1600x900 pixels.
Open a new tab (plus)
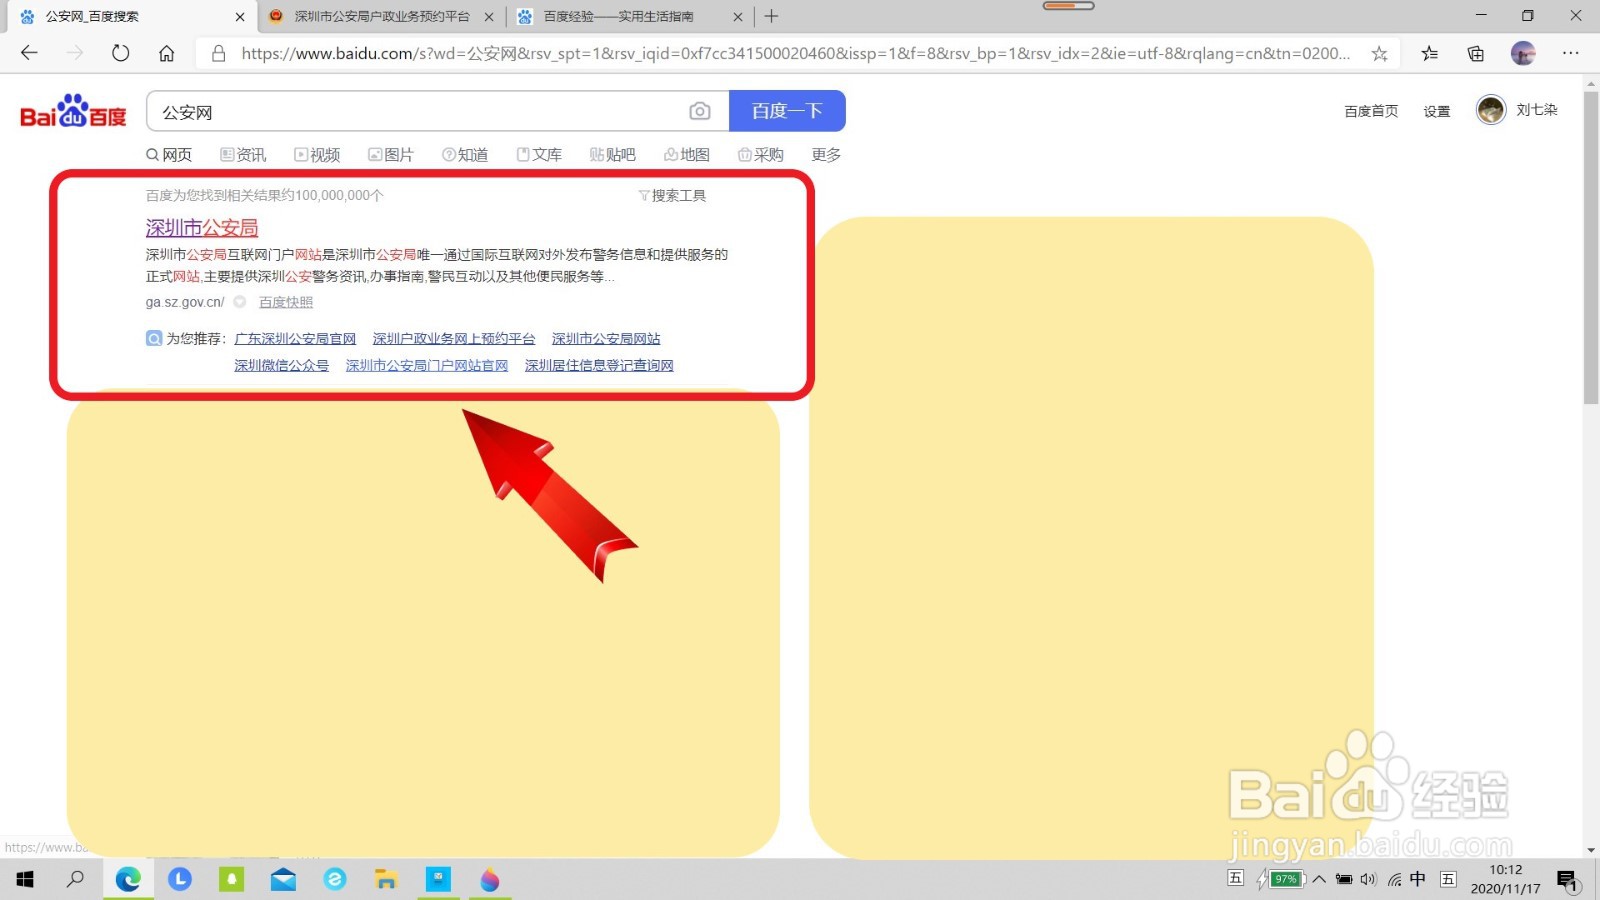[x=771, y=16]
